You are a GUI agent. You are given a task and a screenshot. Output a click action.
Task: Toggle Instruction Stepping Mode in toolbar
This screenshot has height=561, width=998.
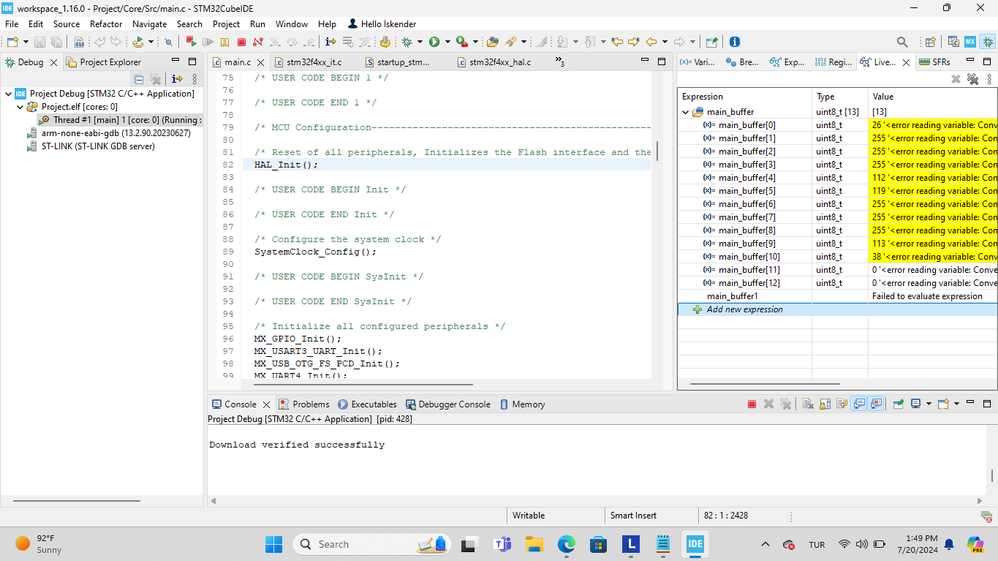330,42
